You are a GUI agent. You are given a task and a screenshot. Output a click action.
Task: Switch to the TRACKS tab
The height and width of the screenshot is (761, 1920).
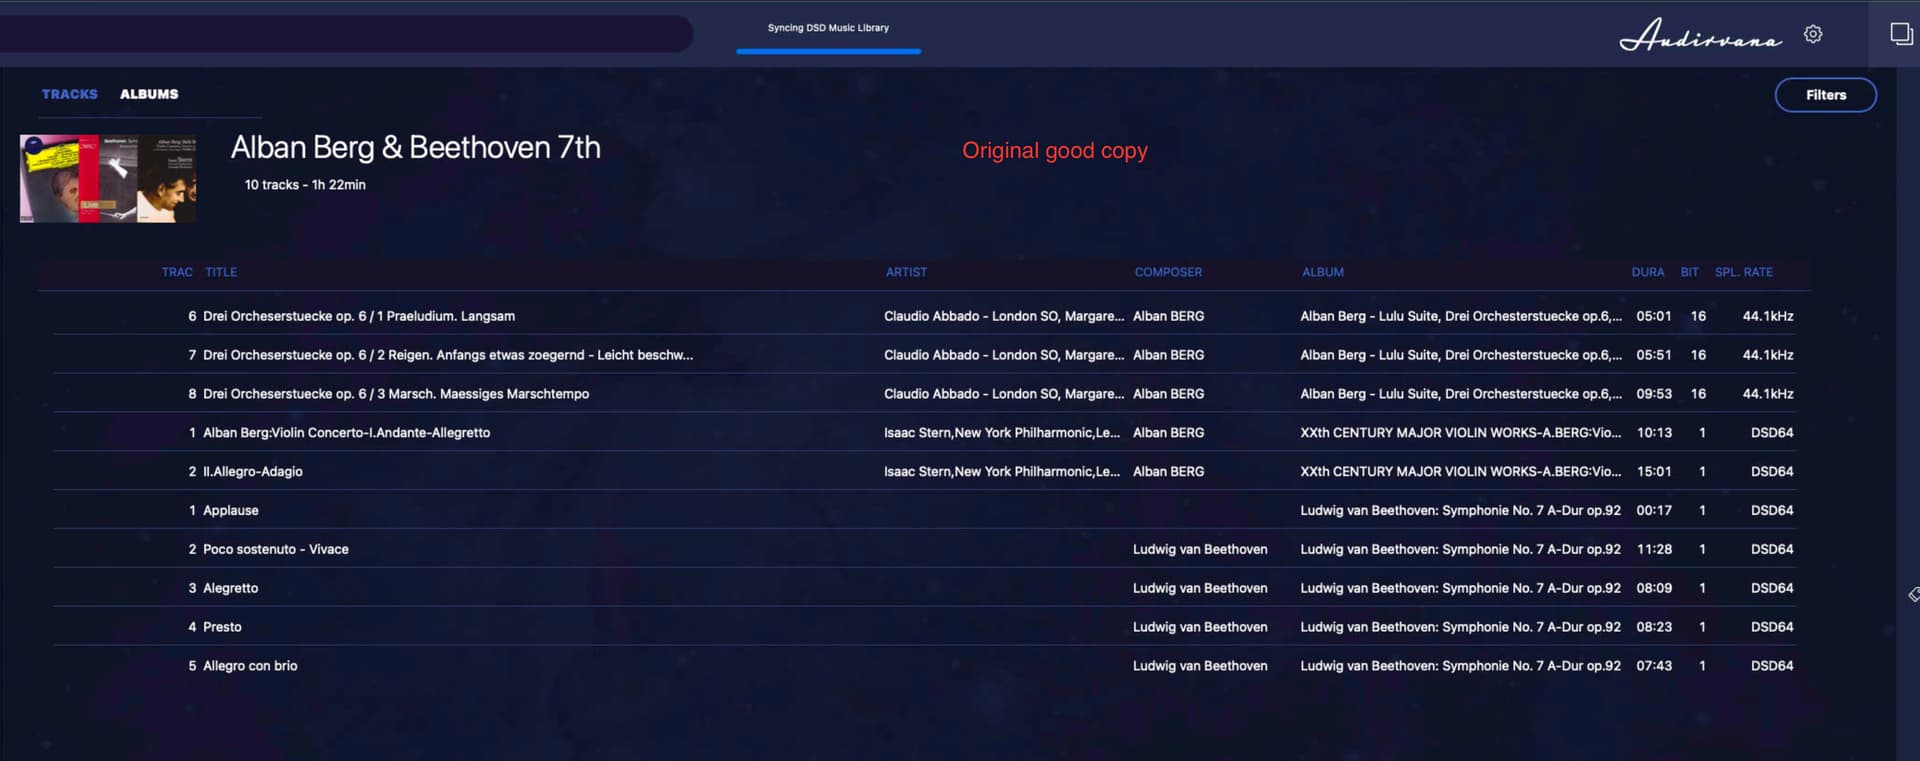(x=70, y=94)
